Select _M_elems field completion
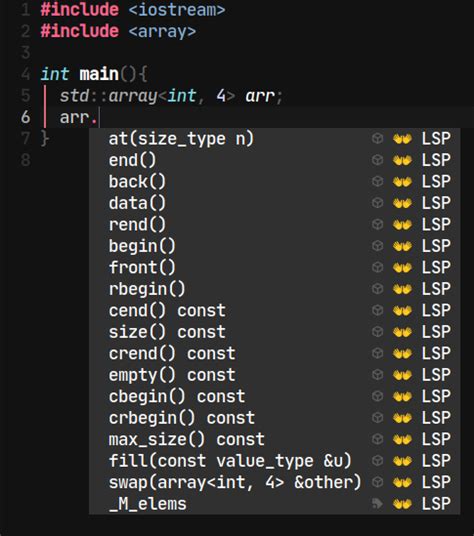 [x=274, y=504]
